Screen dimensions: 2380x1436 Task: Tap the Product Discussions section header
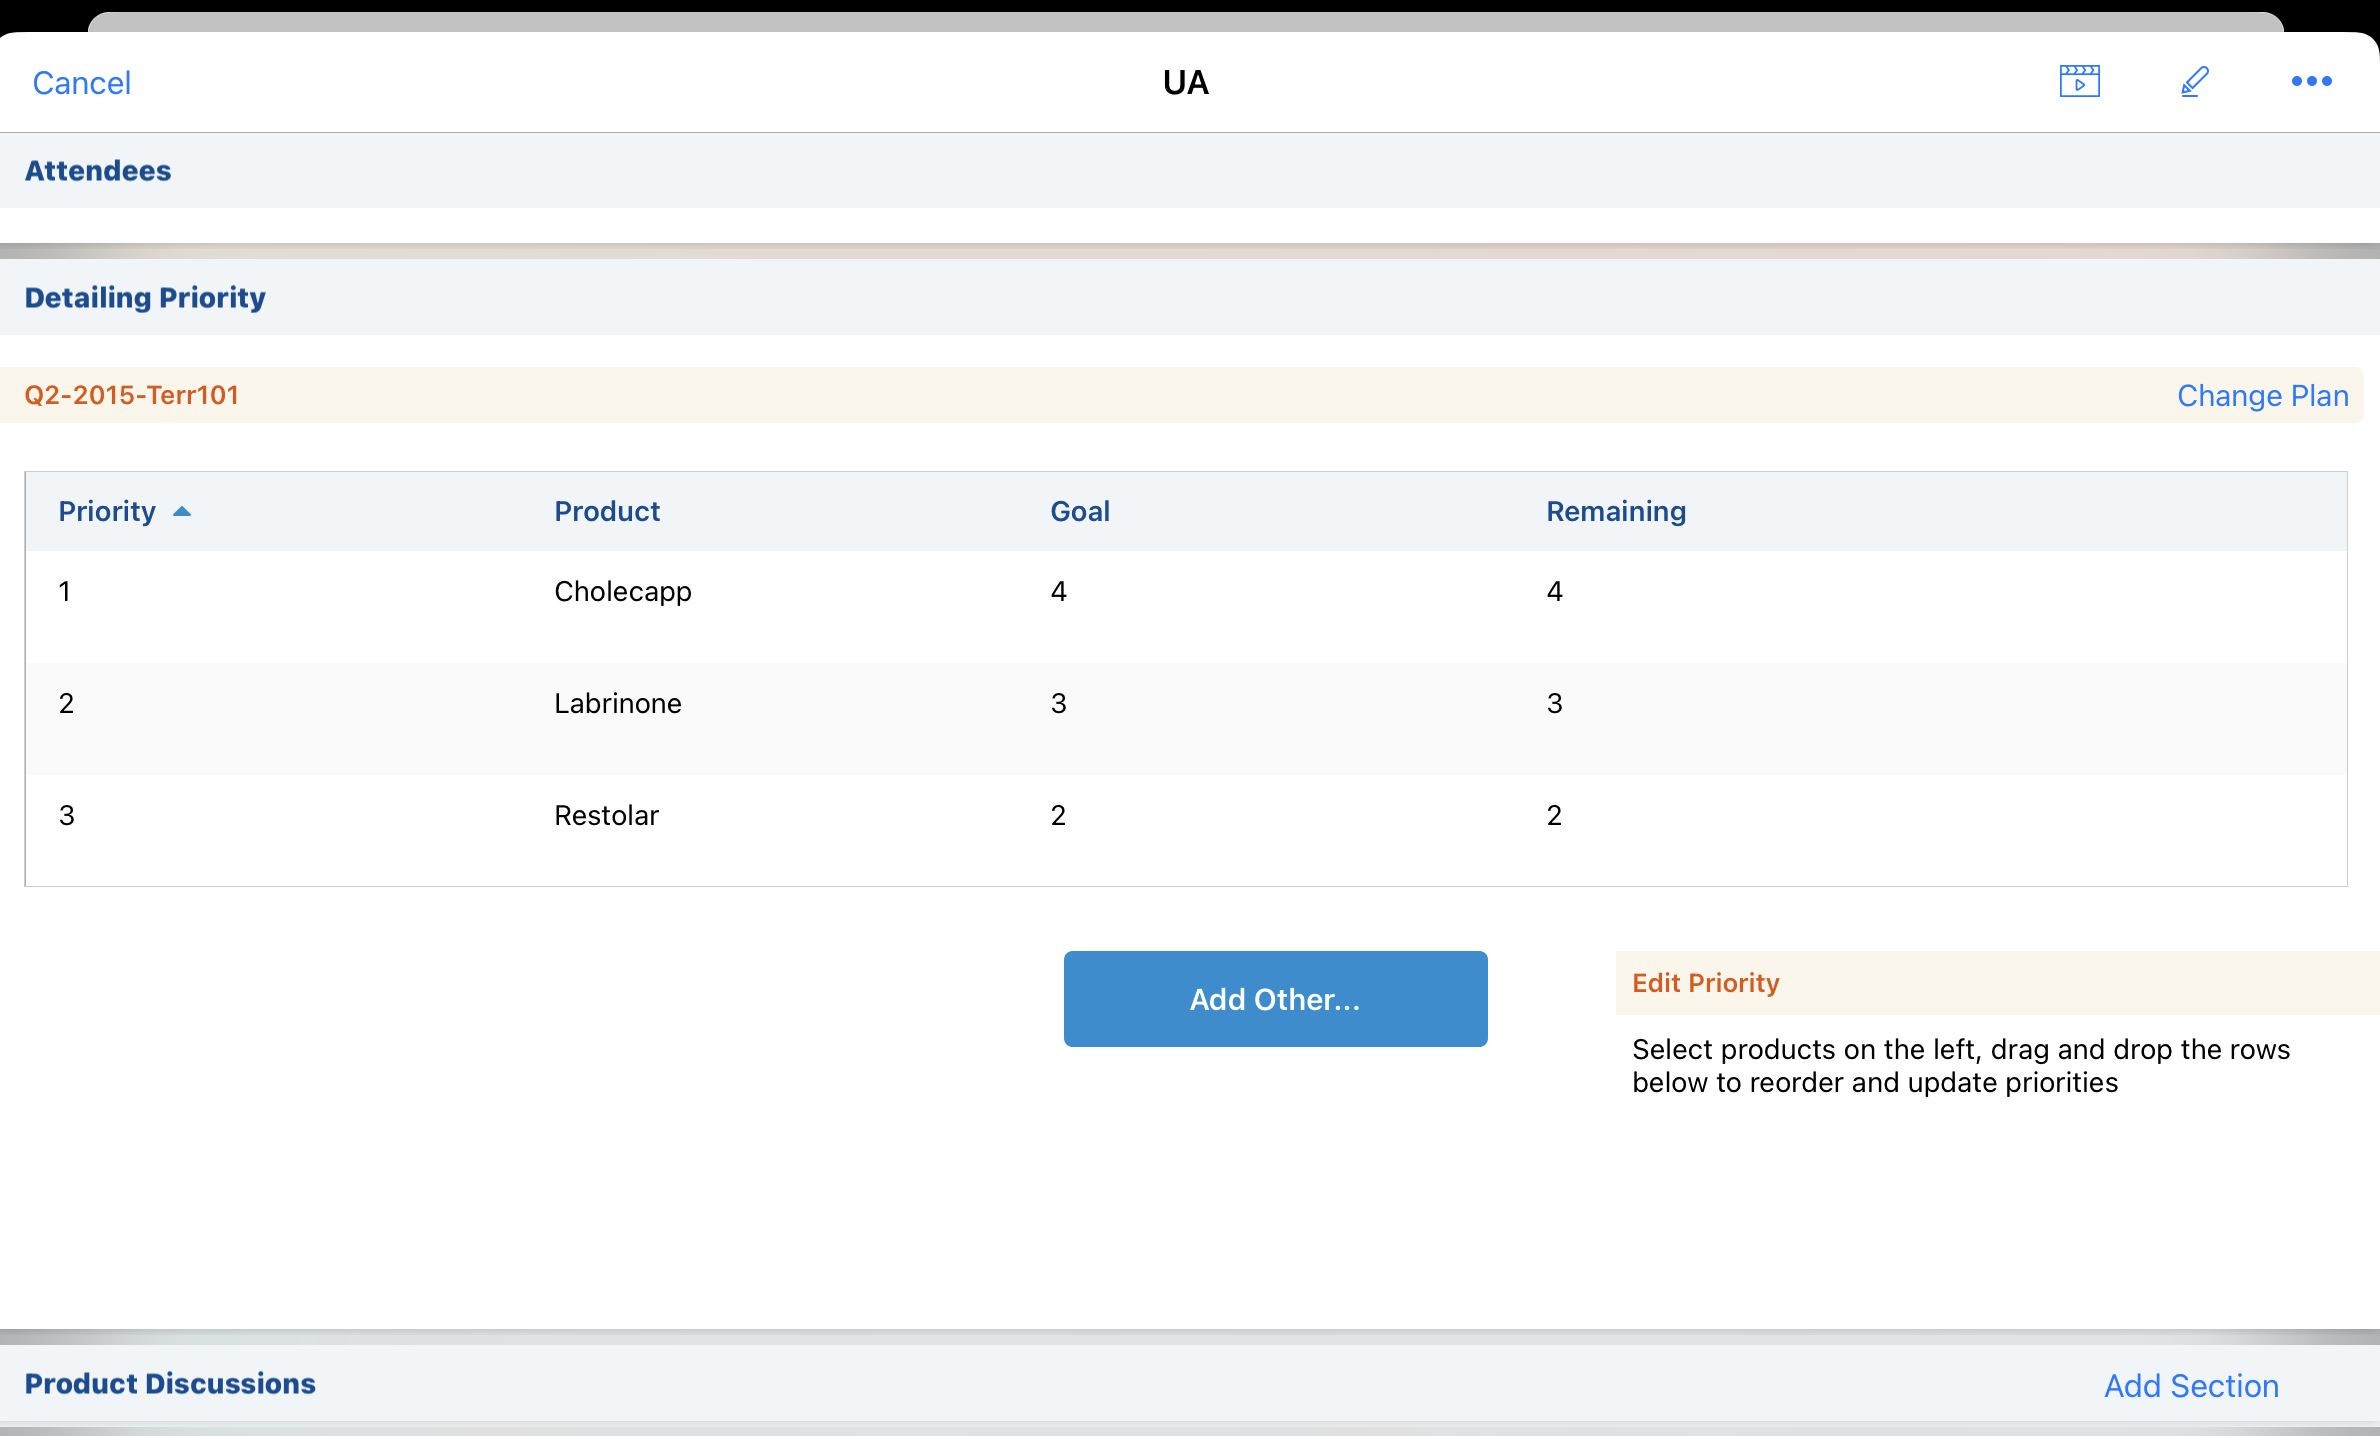(x=170, y=1383)
